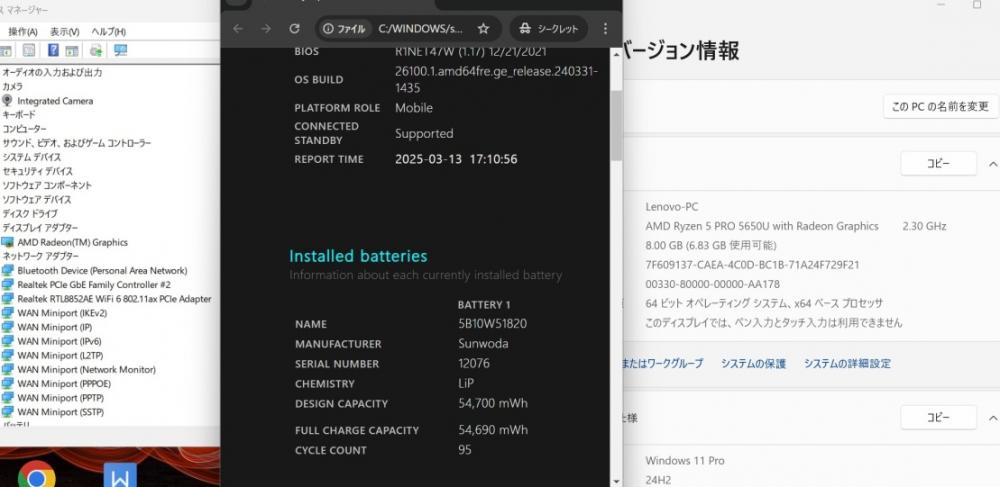Select the ソフトウェア コンポーネント category

click(x=47, y=185)
